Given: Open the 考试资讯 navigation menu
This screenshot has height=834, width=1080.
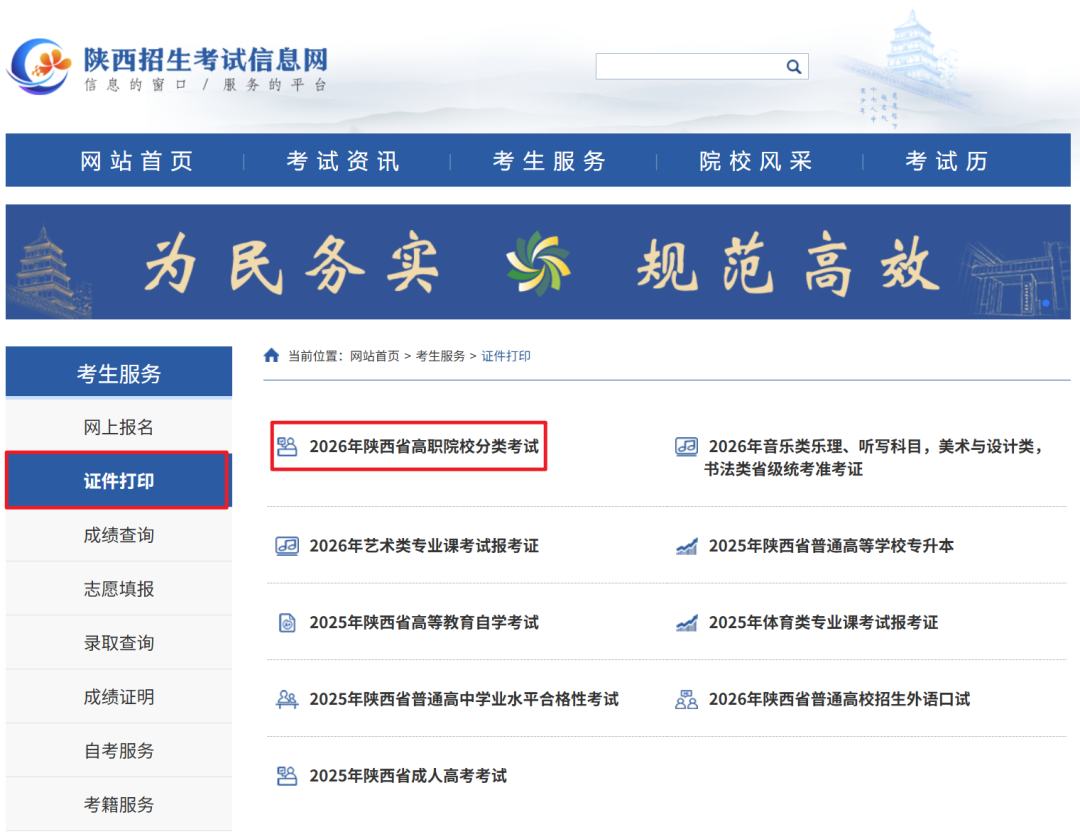Looking at the screenshot, I should pyautogui.click(x=340, y=160).
